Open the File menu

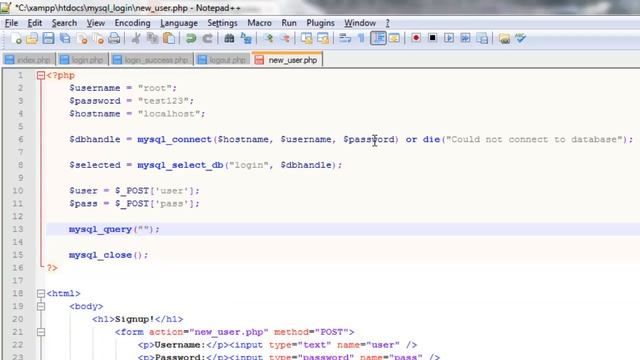[11, 23]
